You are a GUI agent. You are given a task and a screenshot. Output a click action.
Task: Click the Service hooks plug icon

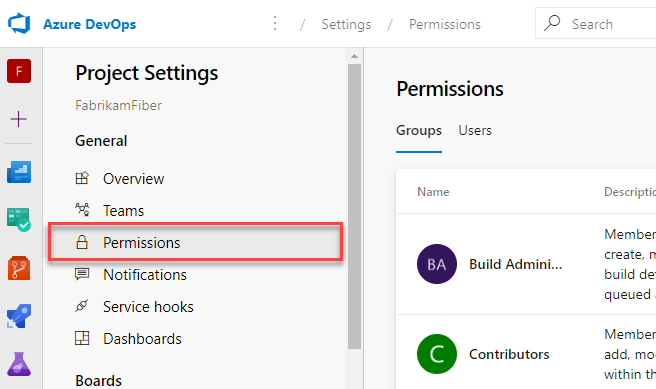click(82, 306)
